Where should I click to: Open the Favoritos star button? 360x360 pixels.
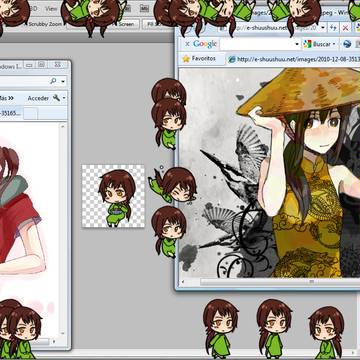(199, 59)
